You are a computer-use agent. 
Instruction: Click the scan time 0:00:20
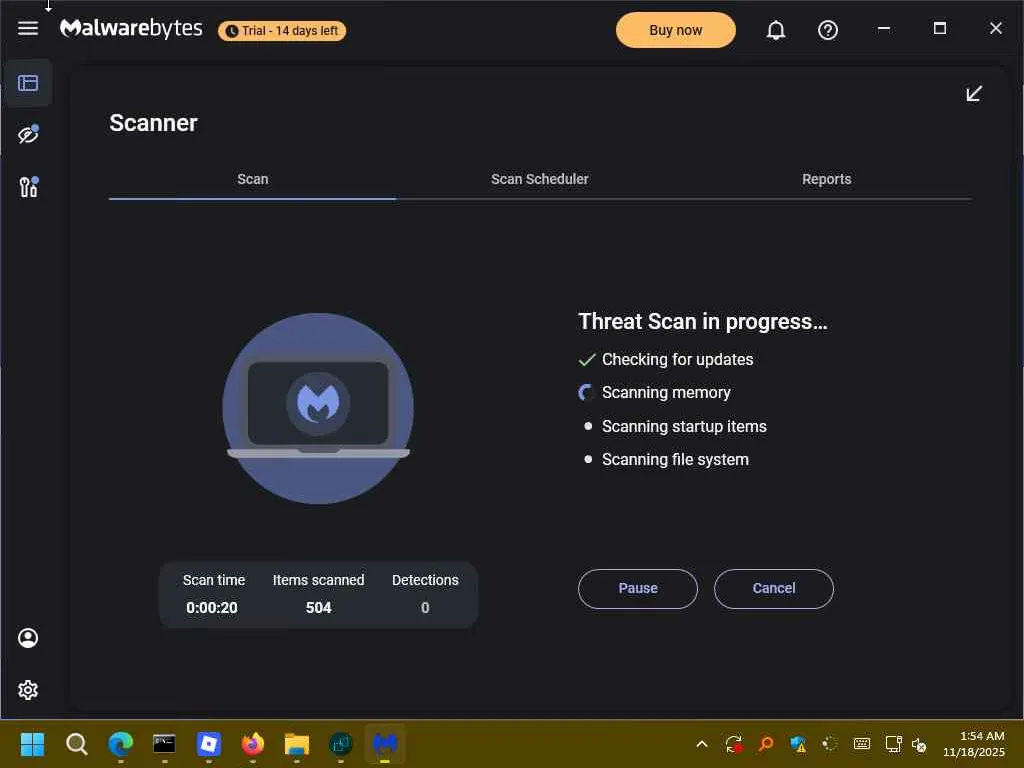(212, 608)
